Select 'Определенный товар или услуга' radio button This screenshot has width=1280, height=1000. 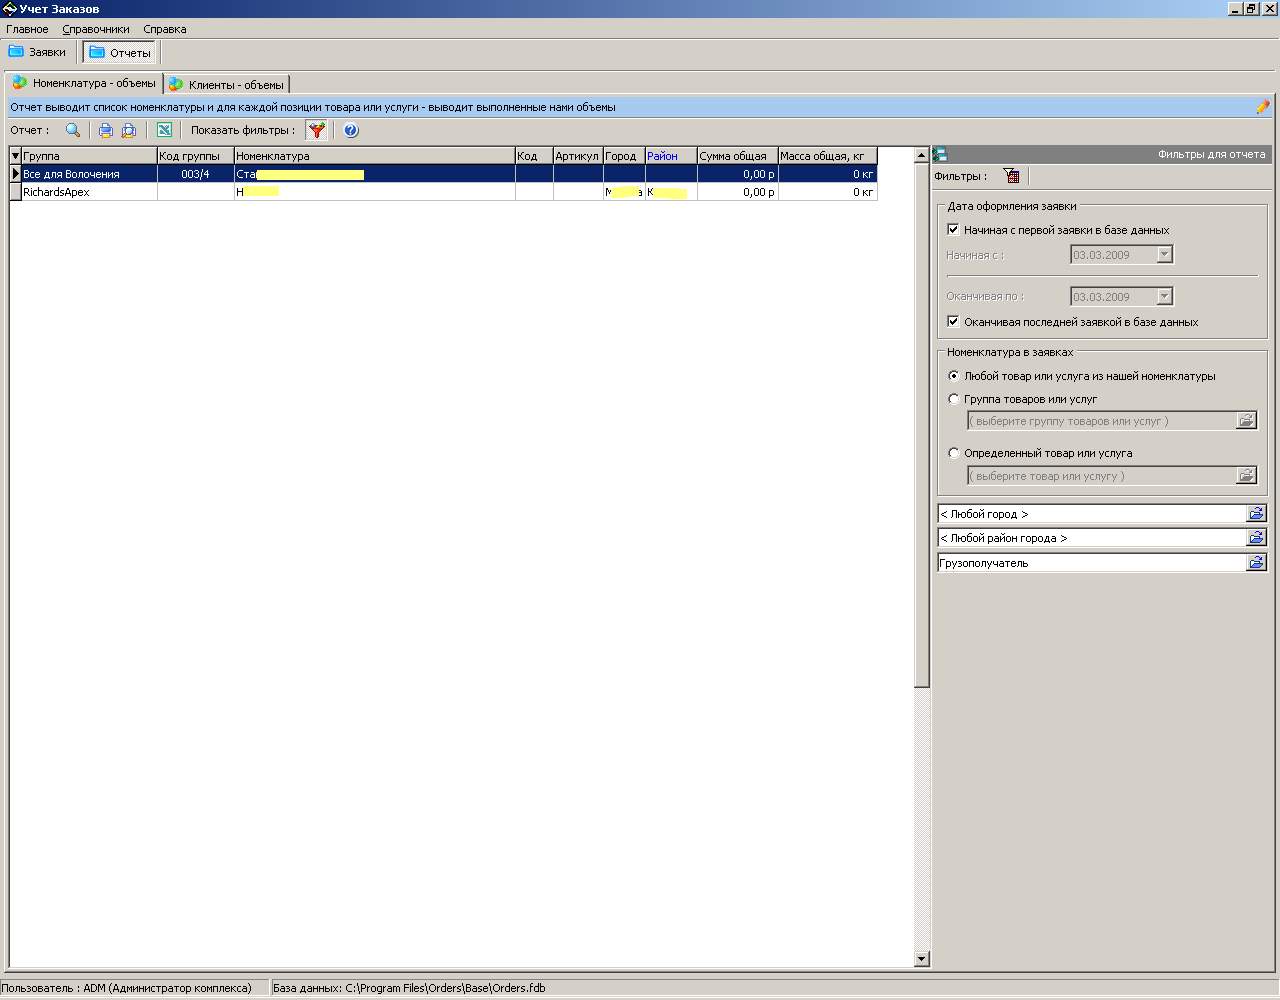954,453
